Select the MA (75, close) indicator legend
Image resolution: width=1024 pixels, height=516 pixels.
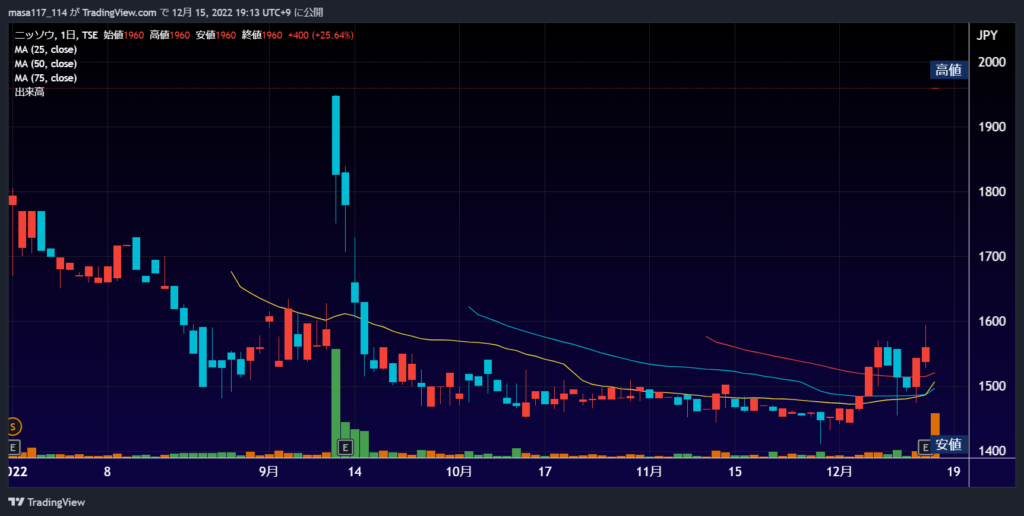tap(46, 78)
